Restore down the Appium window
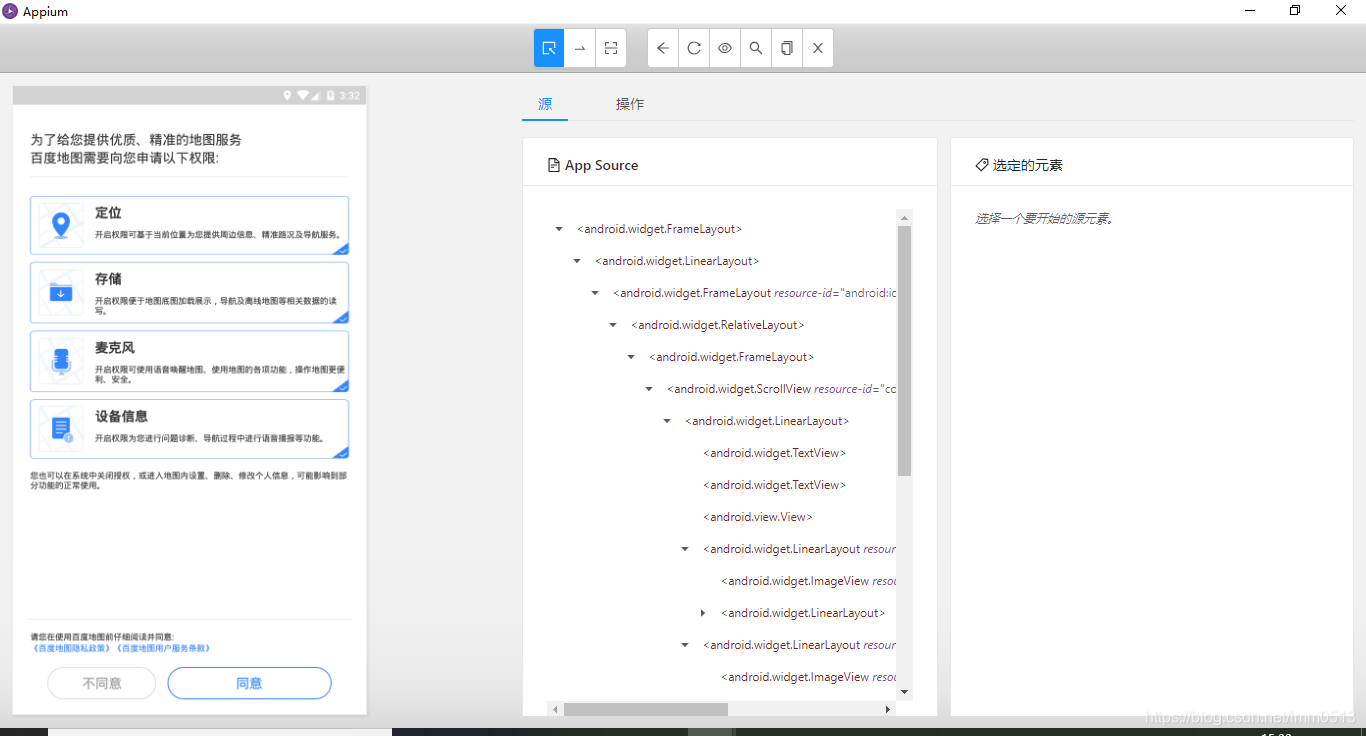The width and height of the screenshot is (1366, 736). [1295, 11]
